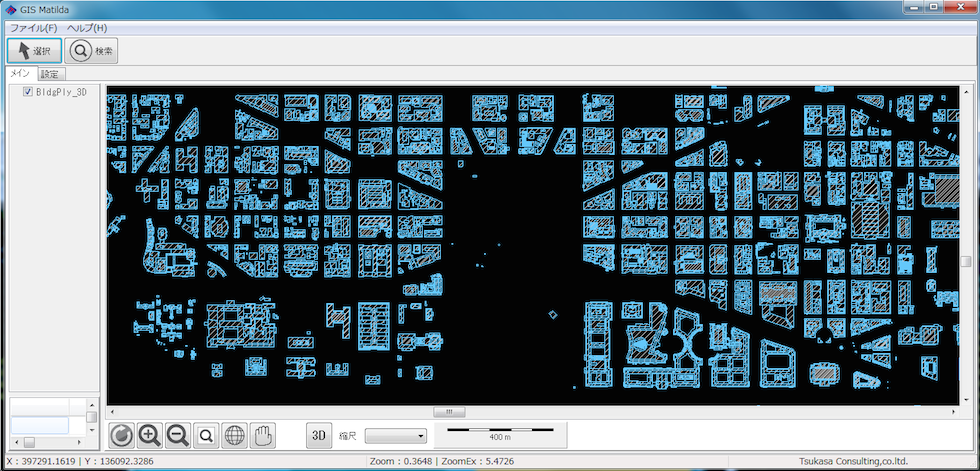Click the GIS Matilda title bar app icon
The height and width of the screenshot is (471, 980).
(x=11, y=9)
